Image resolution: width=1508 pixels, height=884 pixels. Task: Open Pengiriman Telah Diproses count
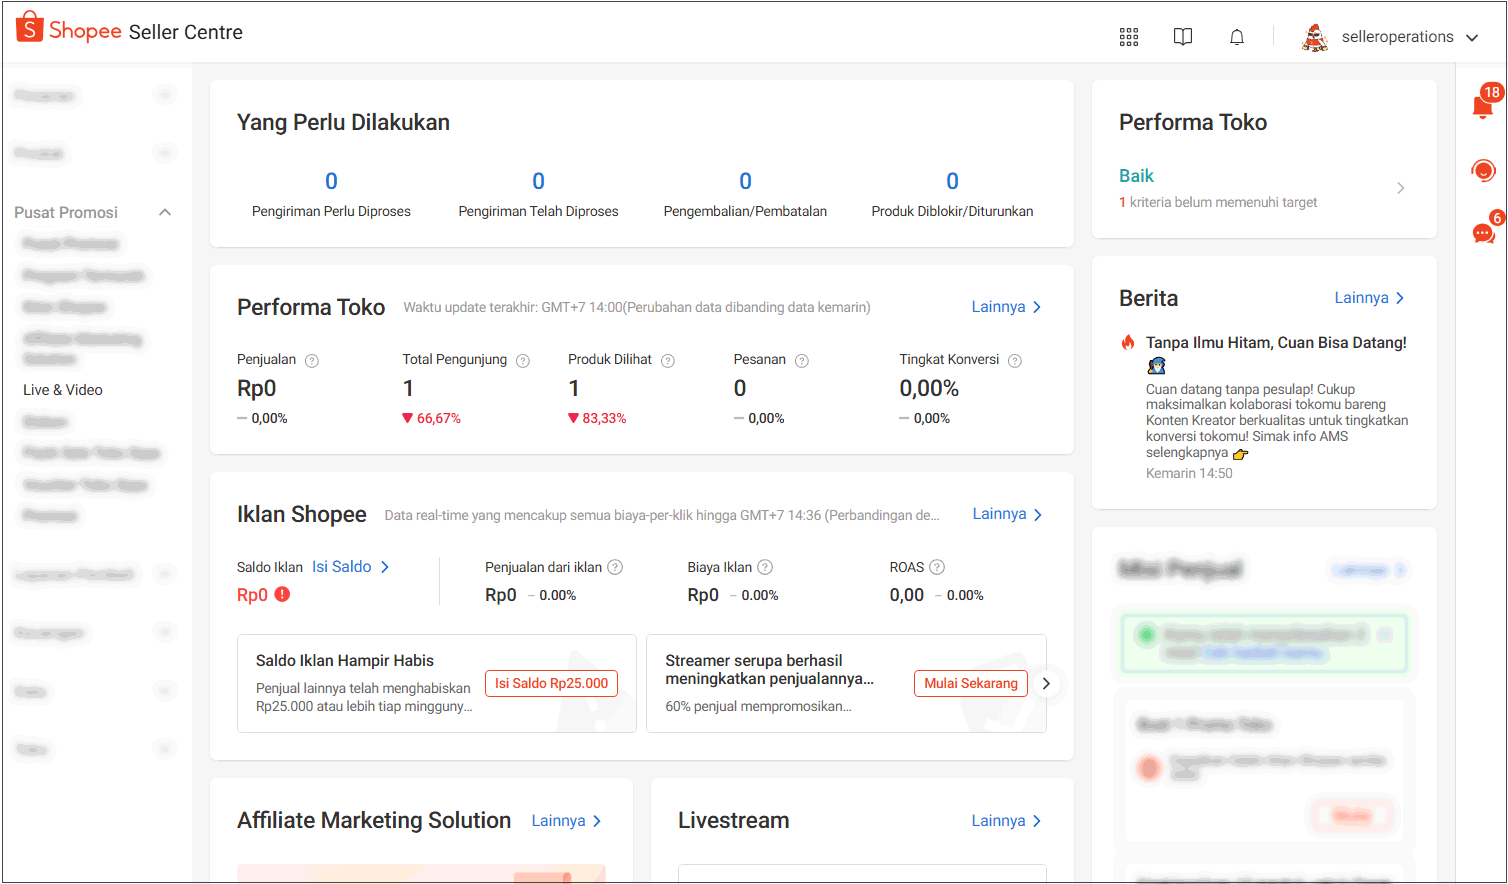tap(538, 181)
